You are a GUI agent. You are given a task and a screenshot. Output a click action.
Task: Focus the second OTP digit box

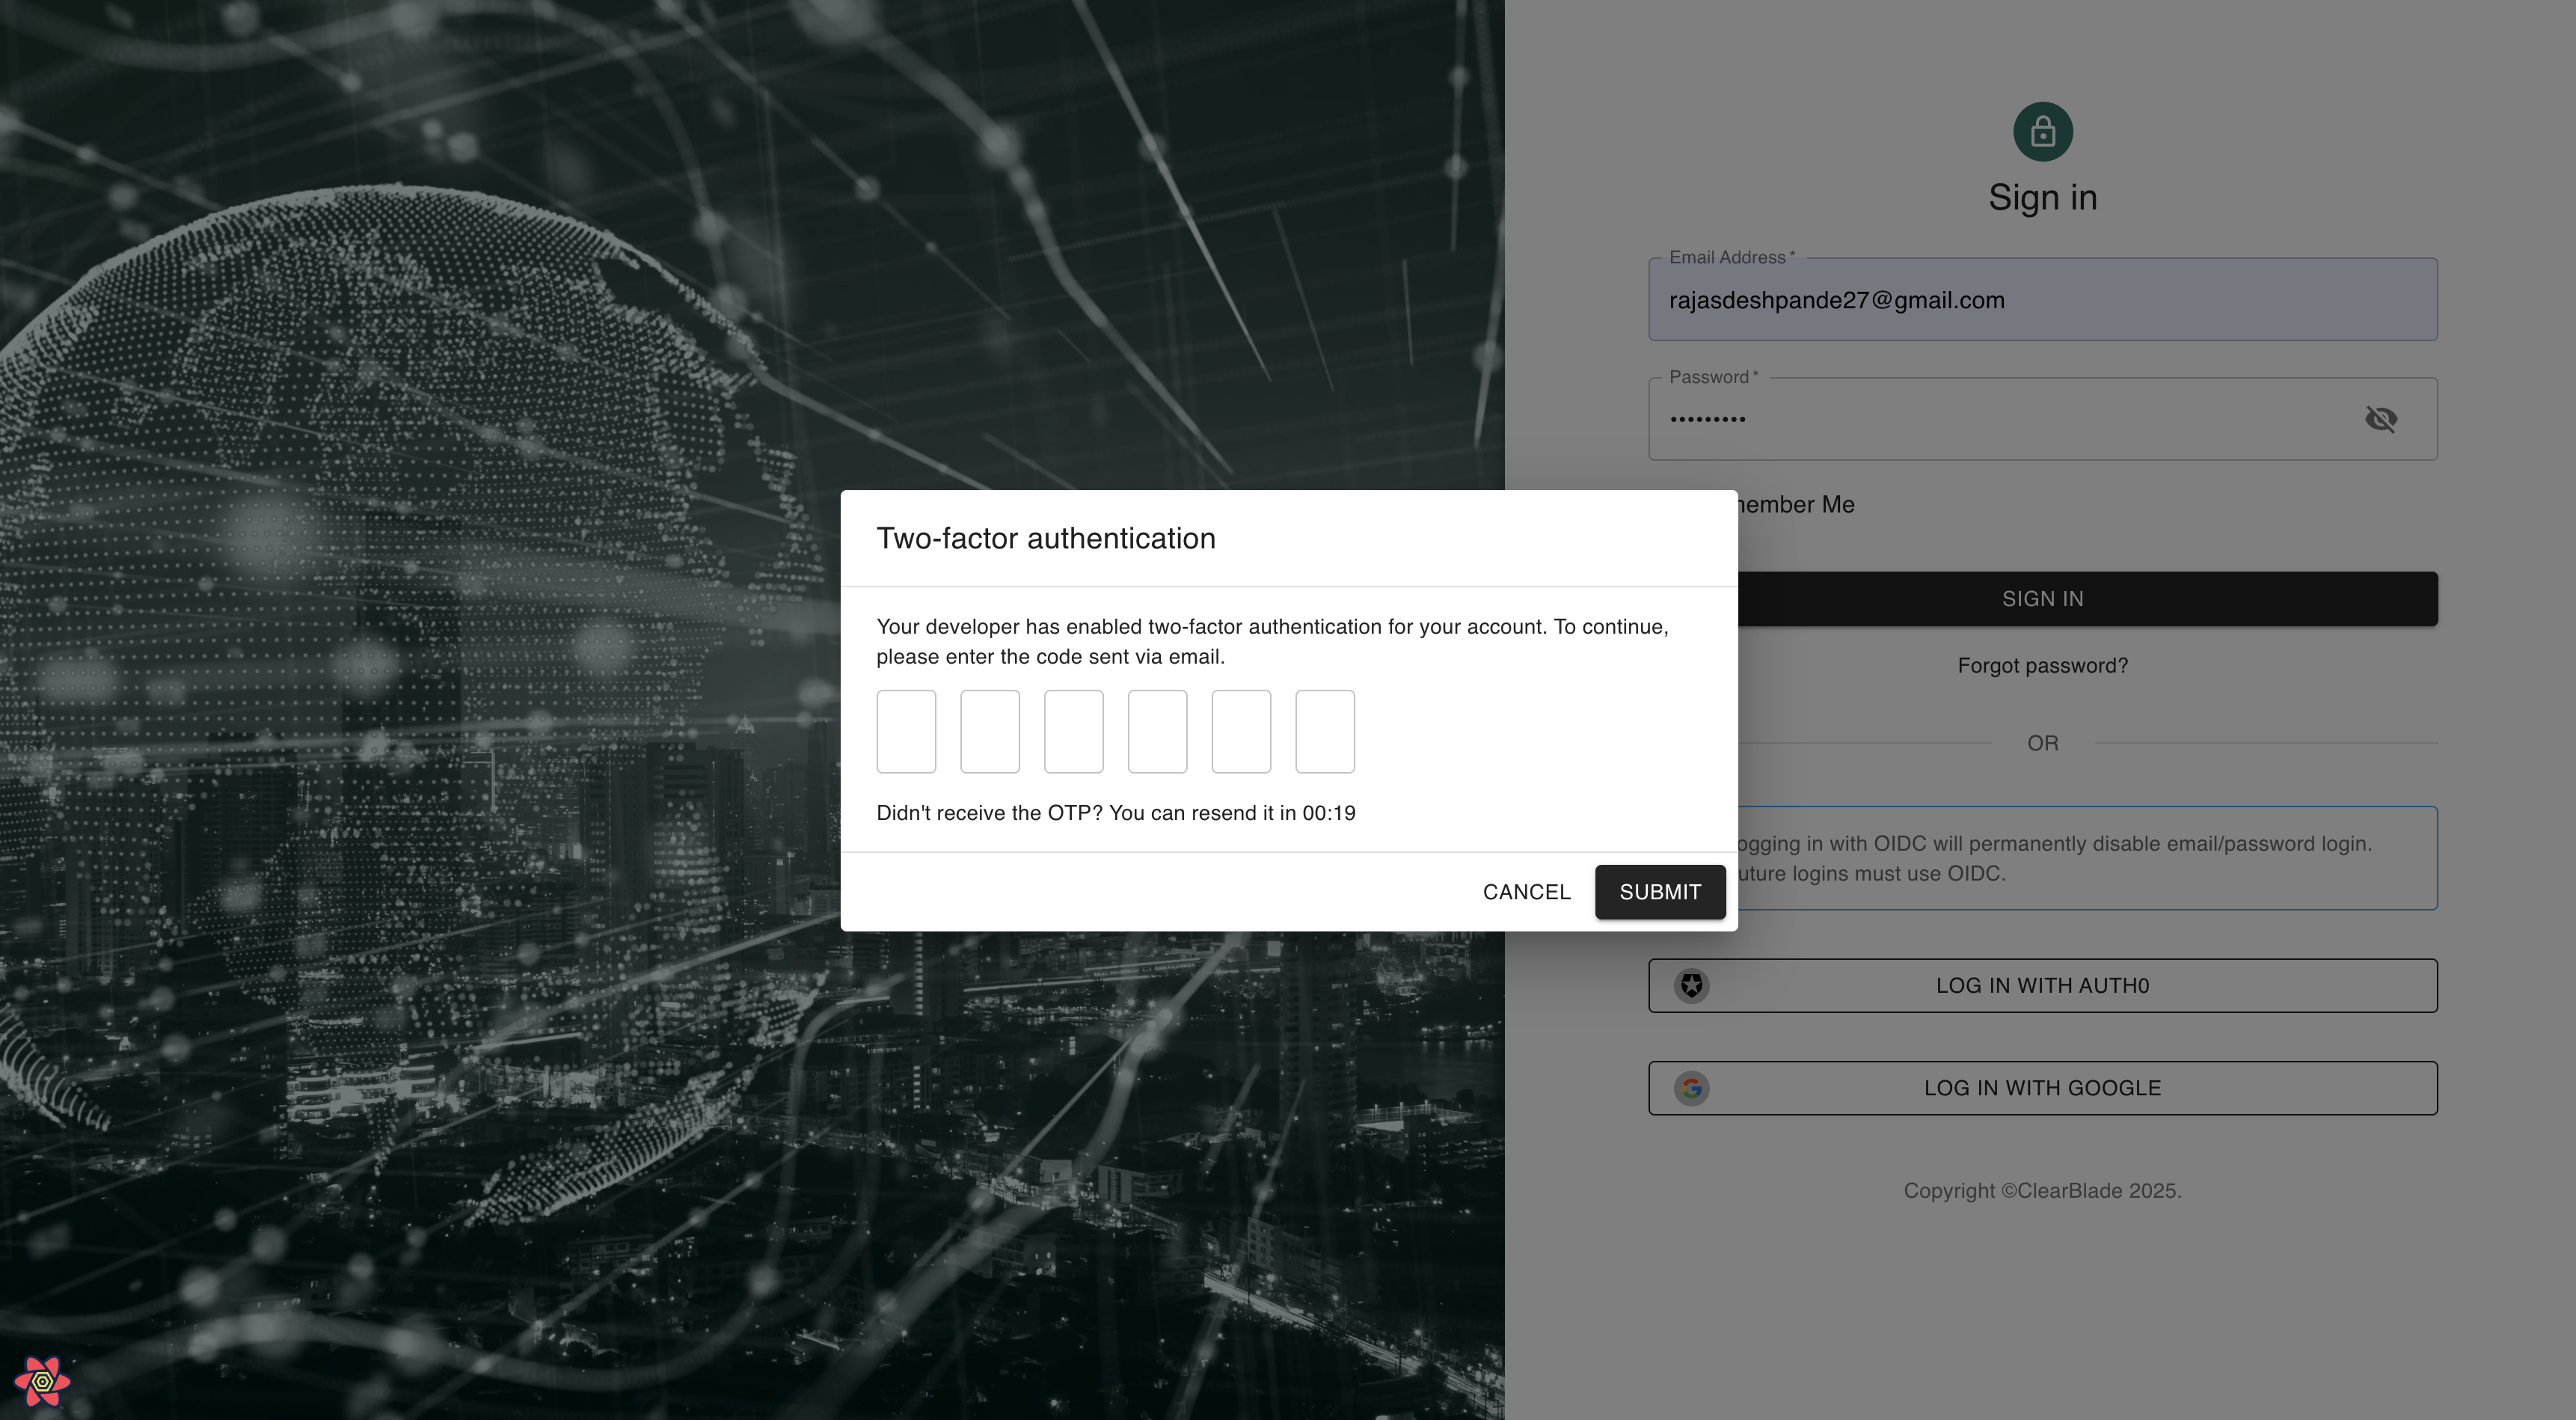pos(990,731)
